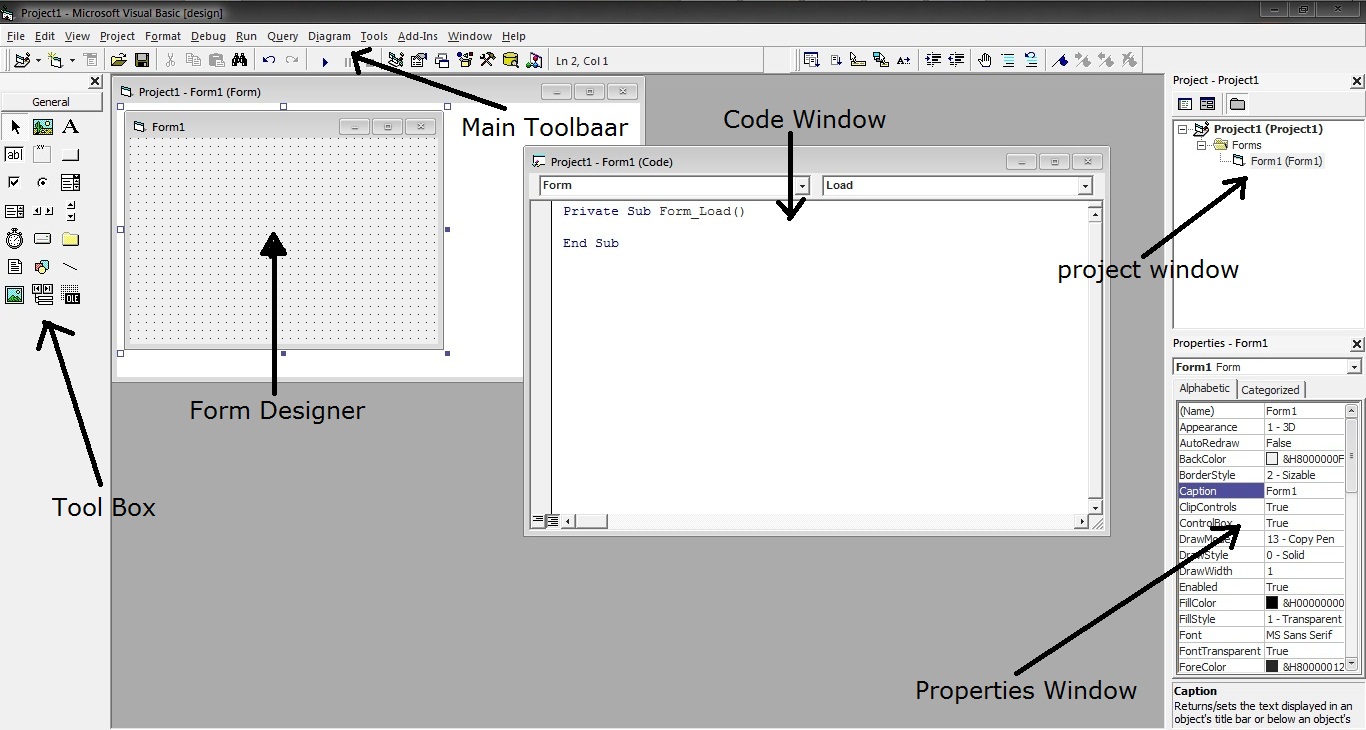Select the OLE container control
Image resolution: width=1366 pixels, height=730 pixels.
(70, 294)
